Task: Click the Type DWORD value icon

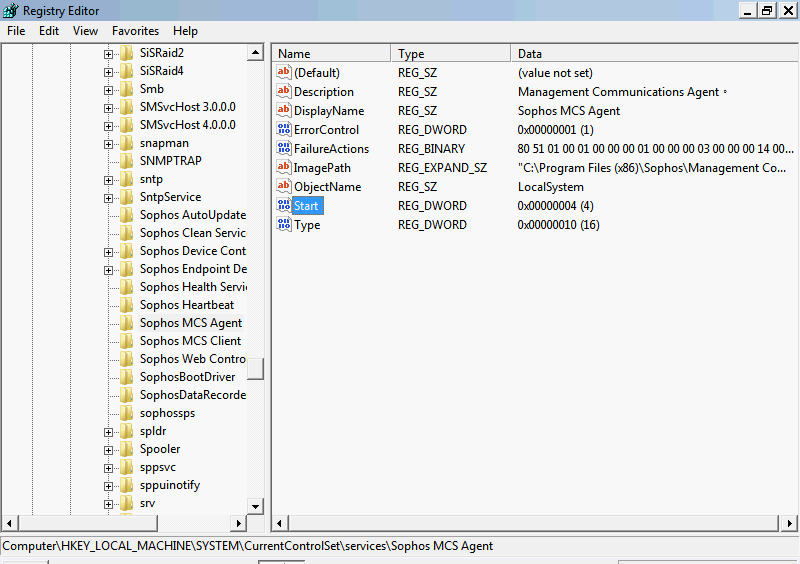Action: pos(284,224)
